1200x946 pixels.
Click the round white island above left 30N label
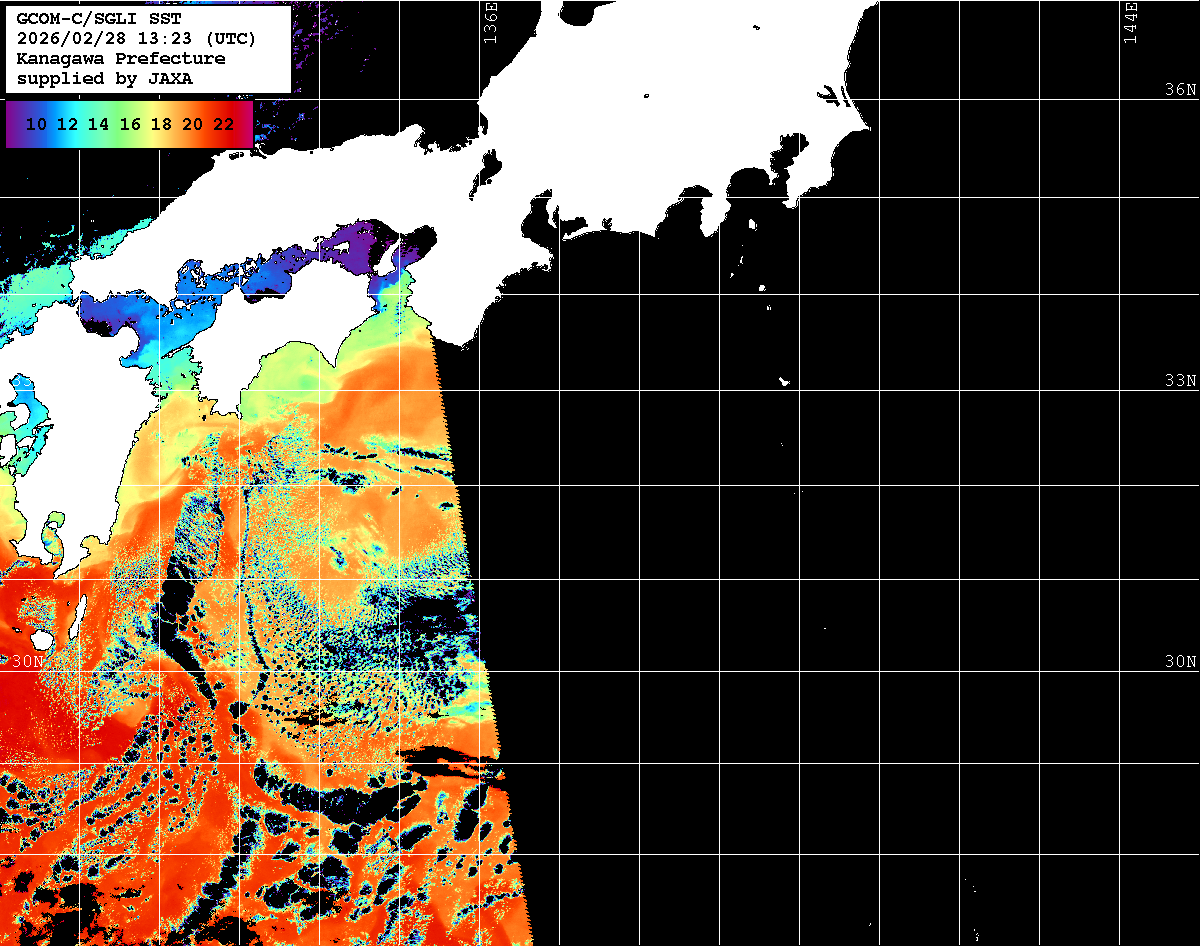(41, 638)
